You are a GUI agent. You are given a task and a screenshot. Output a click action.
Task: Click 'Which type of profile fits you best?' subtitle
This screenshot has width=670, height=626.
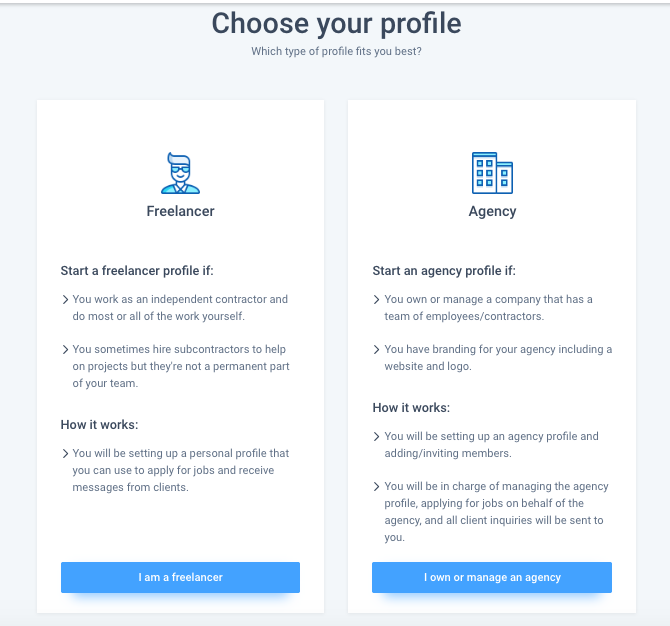336,51
